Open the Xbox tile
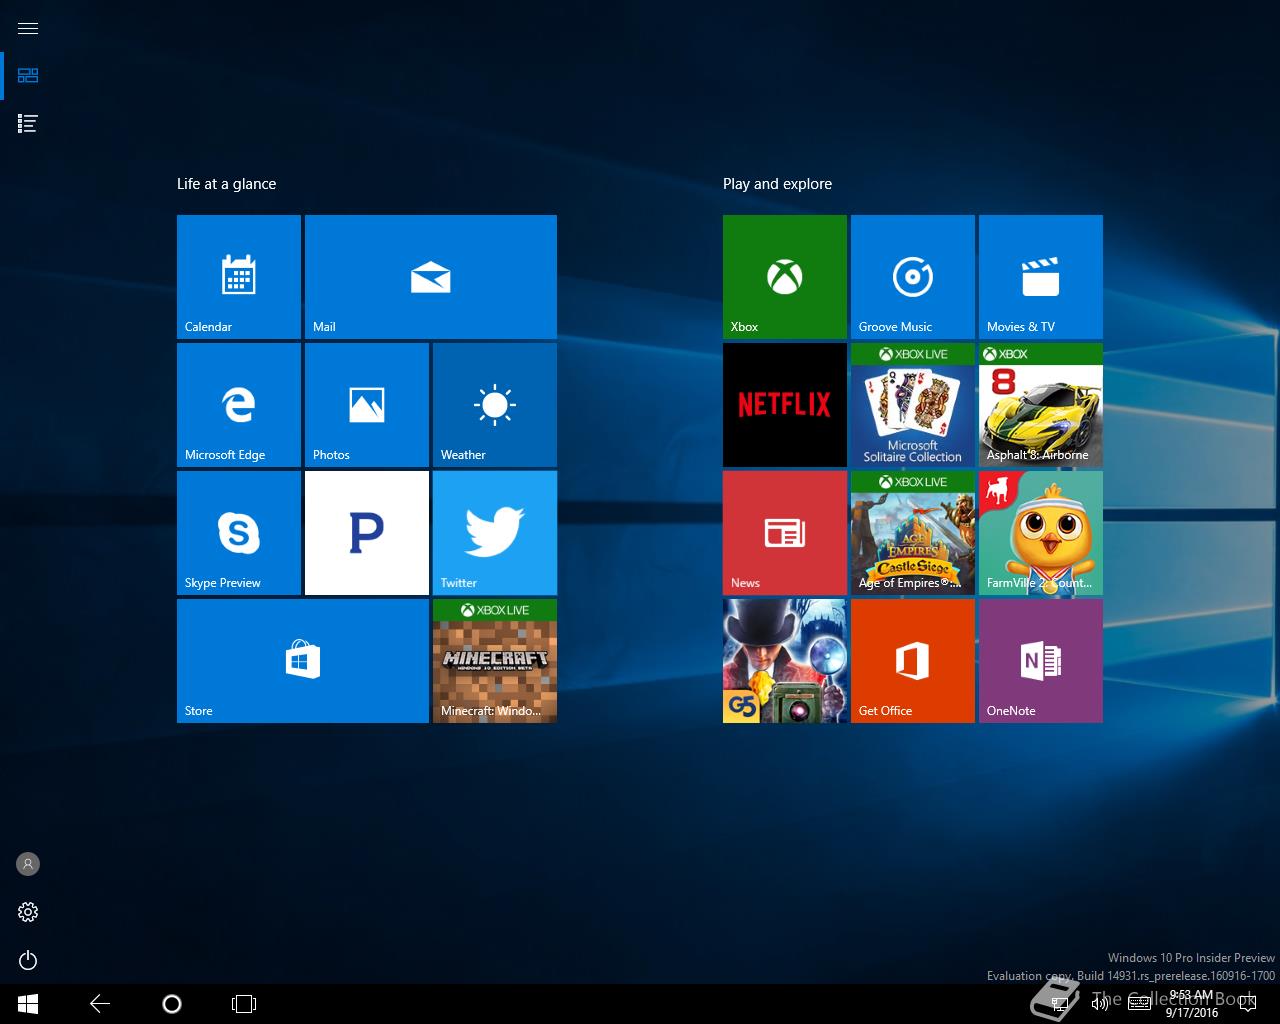The width and height of the screenshot is (1280, 1024). point(785,277)
